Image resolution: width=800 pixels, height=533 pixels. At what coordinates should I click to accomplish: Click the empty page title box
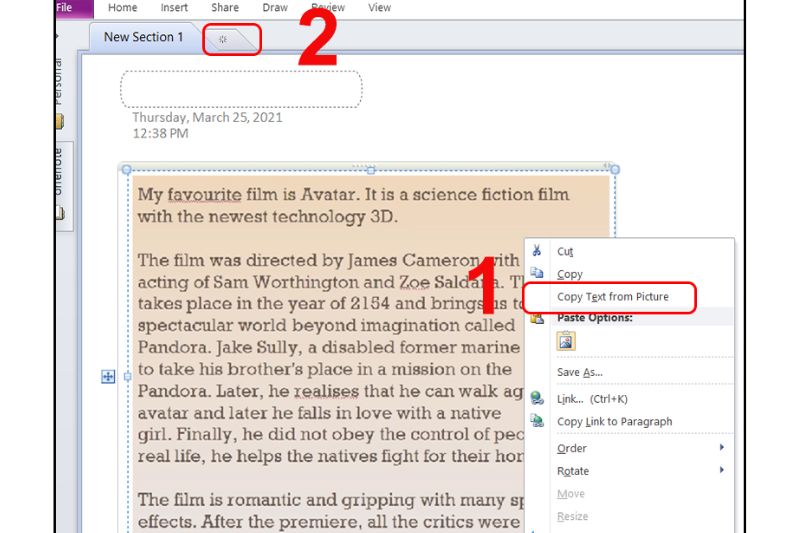point(241,89)
